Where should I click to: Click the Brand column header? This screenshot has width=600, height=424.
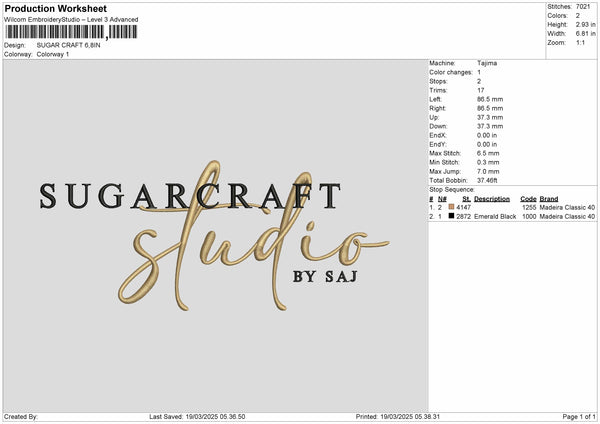pyautogui.click(x=549, y=198)
